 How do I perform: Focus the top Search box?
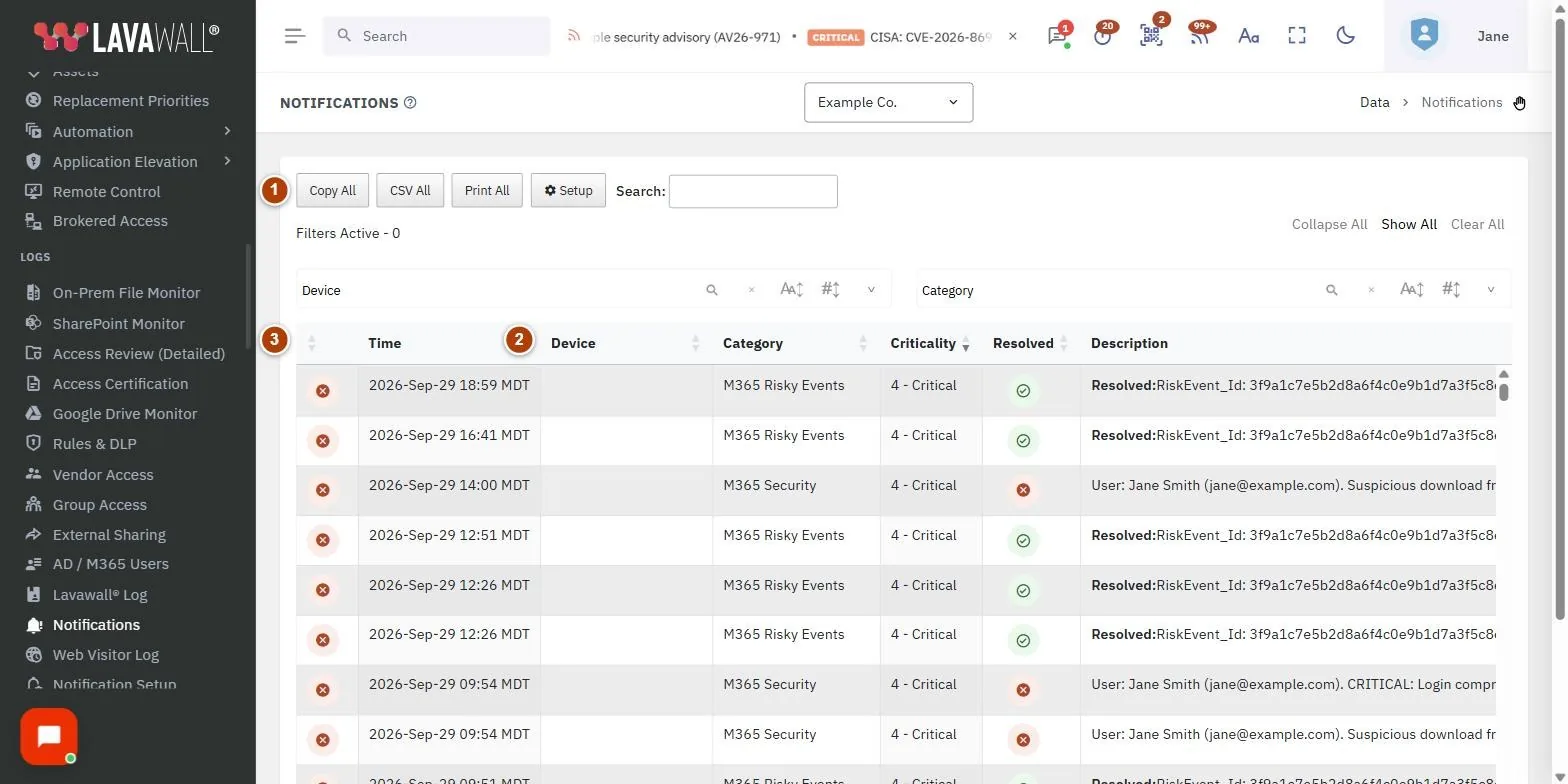(x=436, y=36)
